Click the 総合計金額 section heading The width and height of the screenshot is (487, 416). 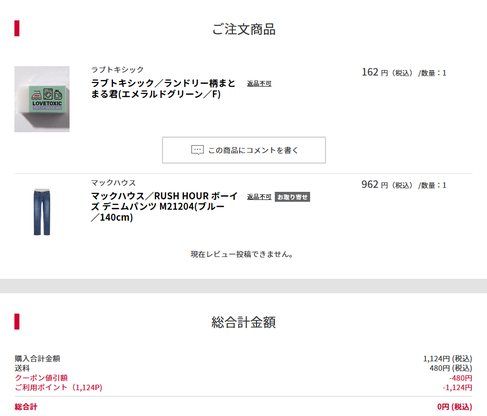[x=244, y=322]
